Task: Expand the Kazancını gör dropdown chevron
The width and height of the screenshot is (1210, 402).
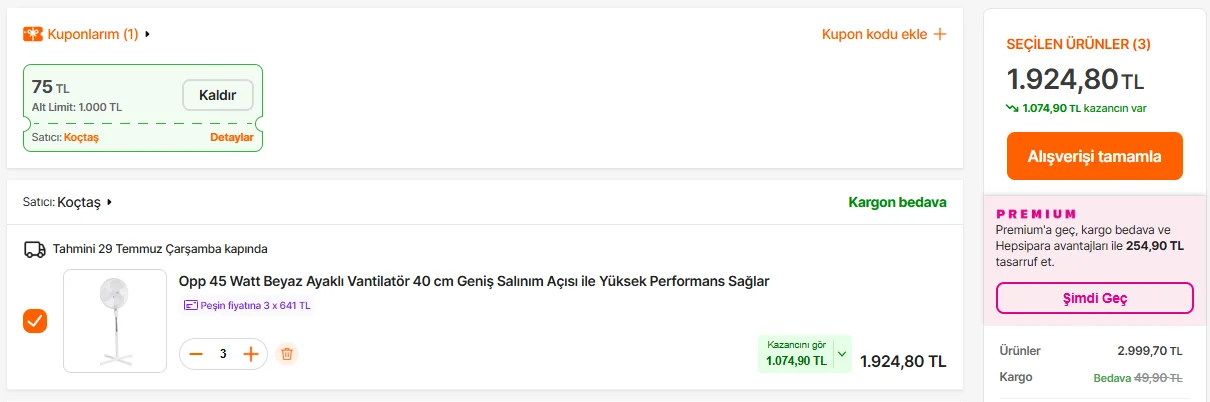Action: point(841,353)
